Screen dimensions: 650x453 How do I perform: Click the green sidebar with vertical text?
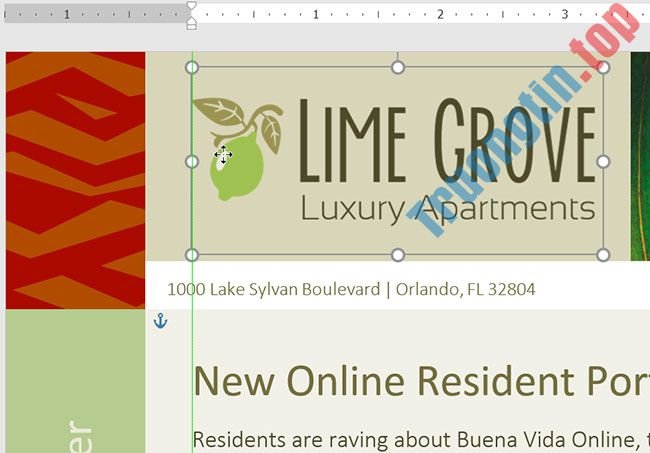pos(75,380)
